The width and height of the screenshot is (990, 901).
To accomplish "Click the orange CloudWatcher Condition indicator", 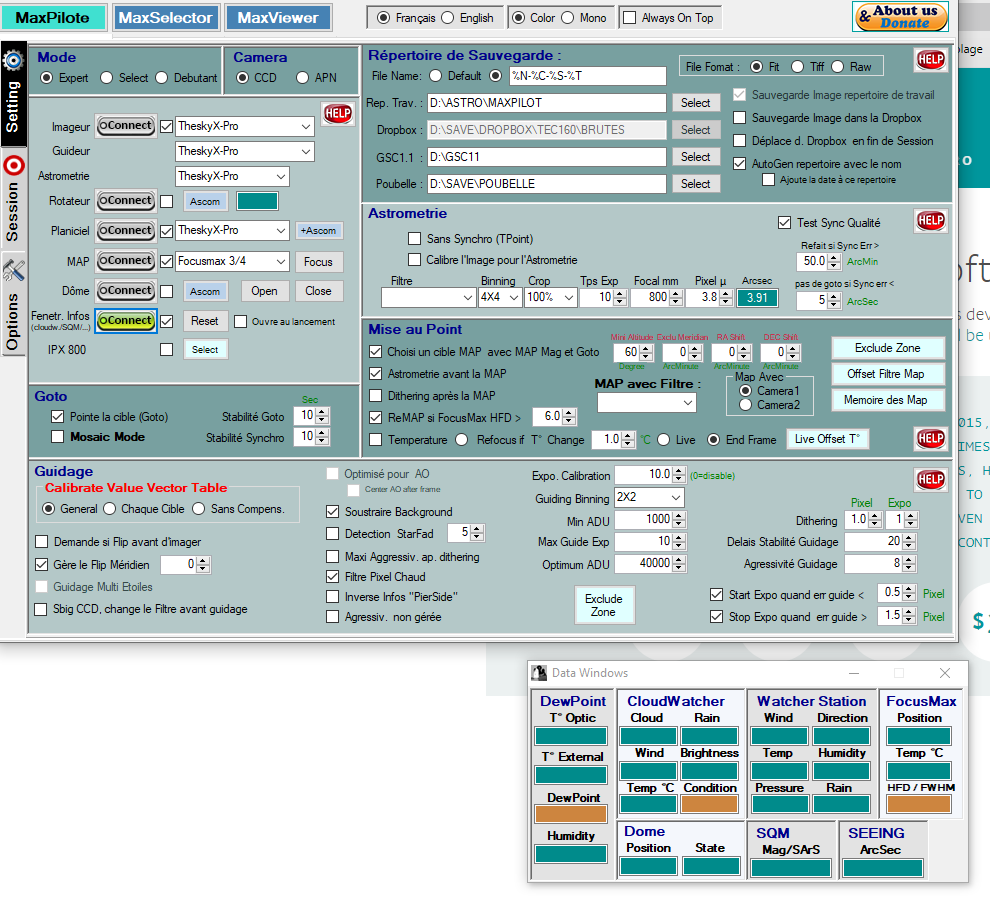I will [x=709, y=804].
